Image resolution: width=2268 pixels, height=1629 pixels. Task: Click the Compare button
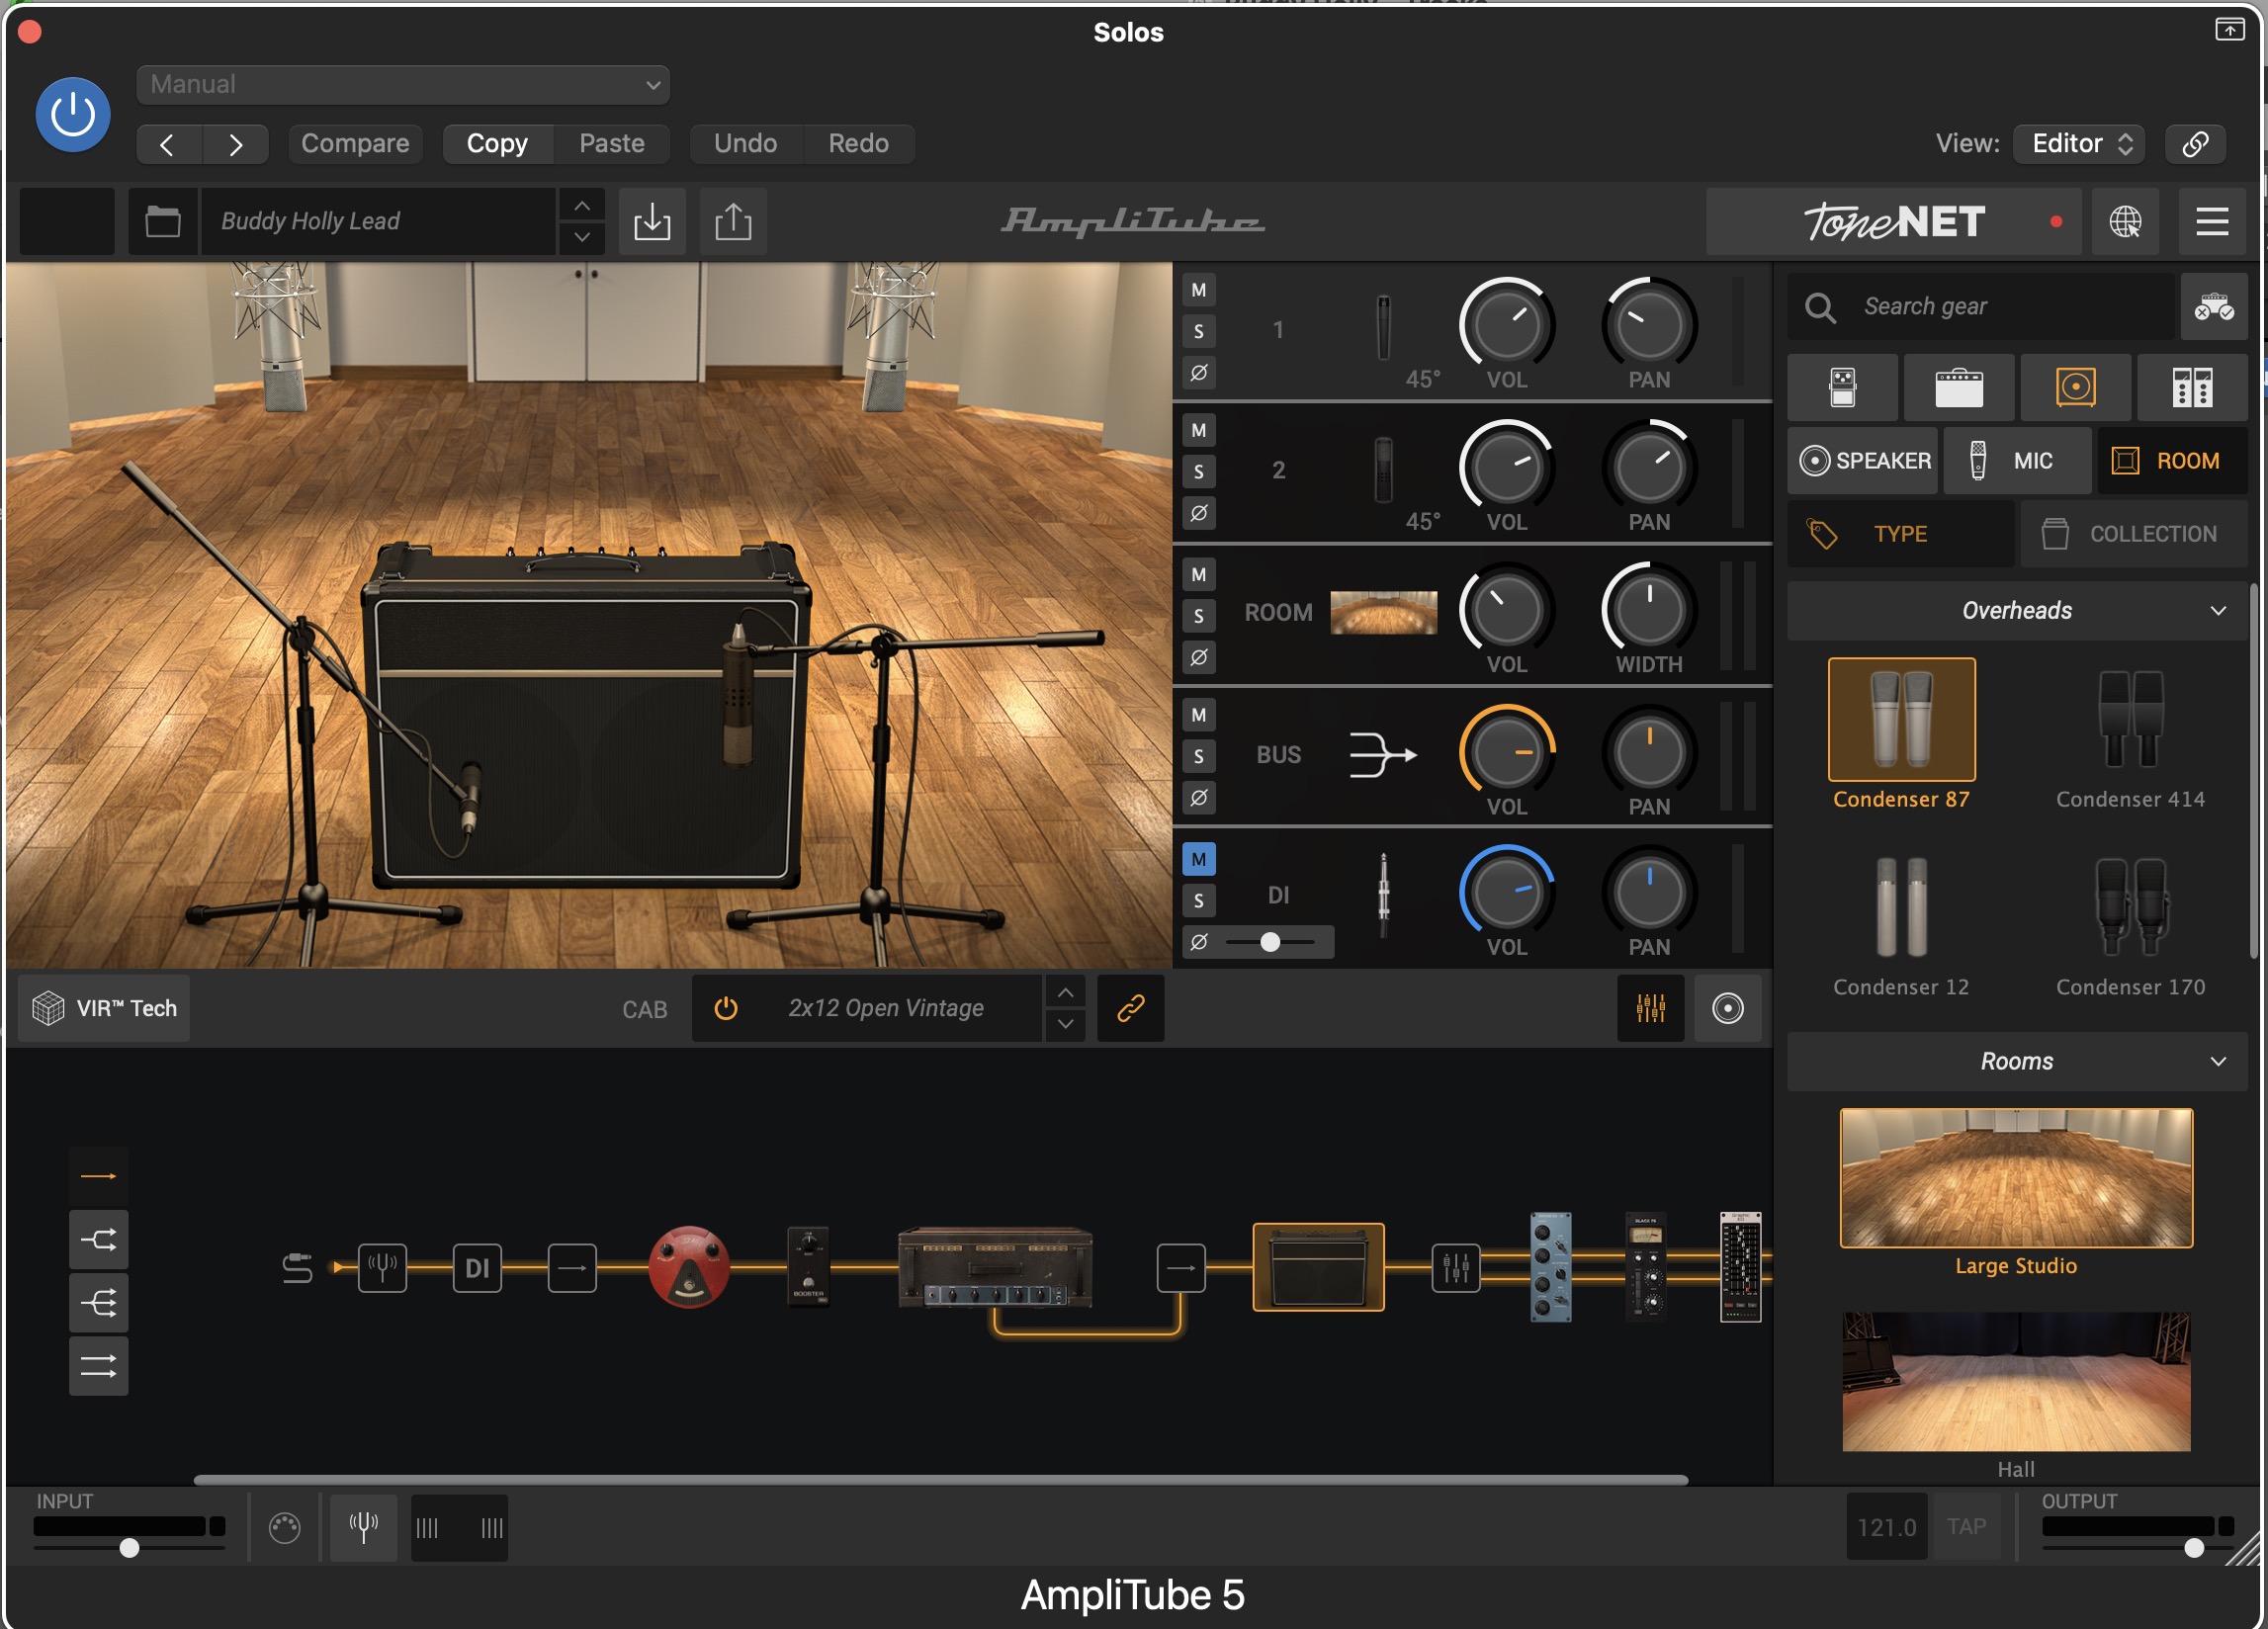tap(355, 143)
